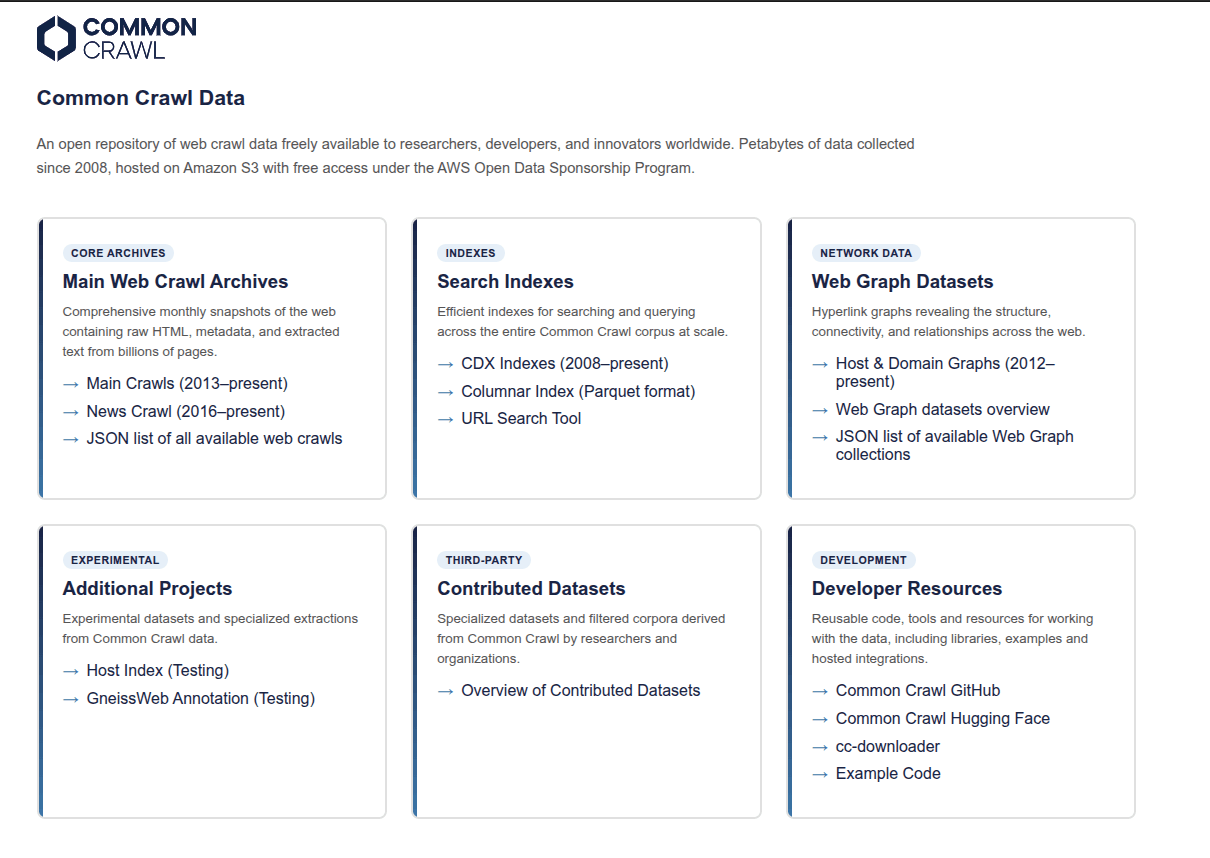Viewport: 1210px width, 858px height.
Task: Open Host & Domain Graphs (2012–present) link
Action: coord(945,373)
